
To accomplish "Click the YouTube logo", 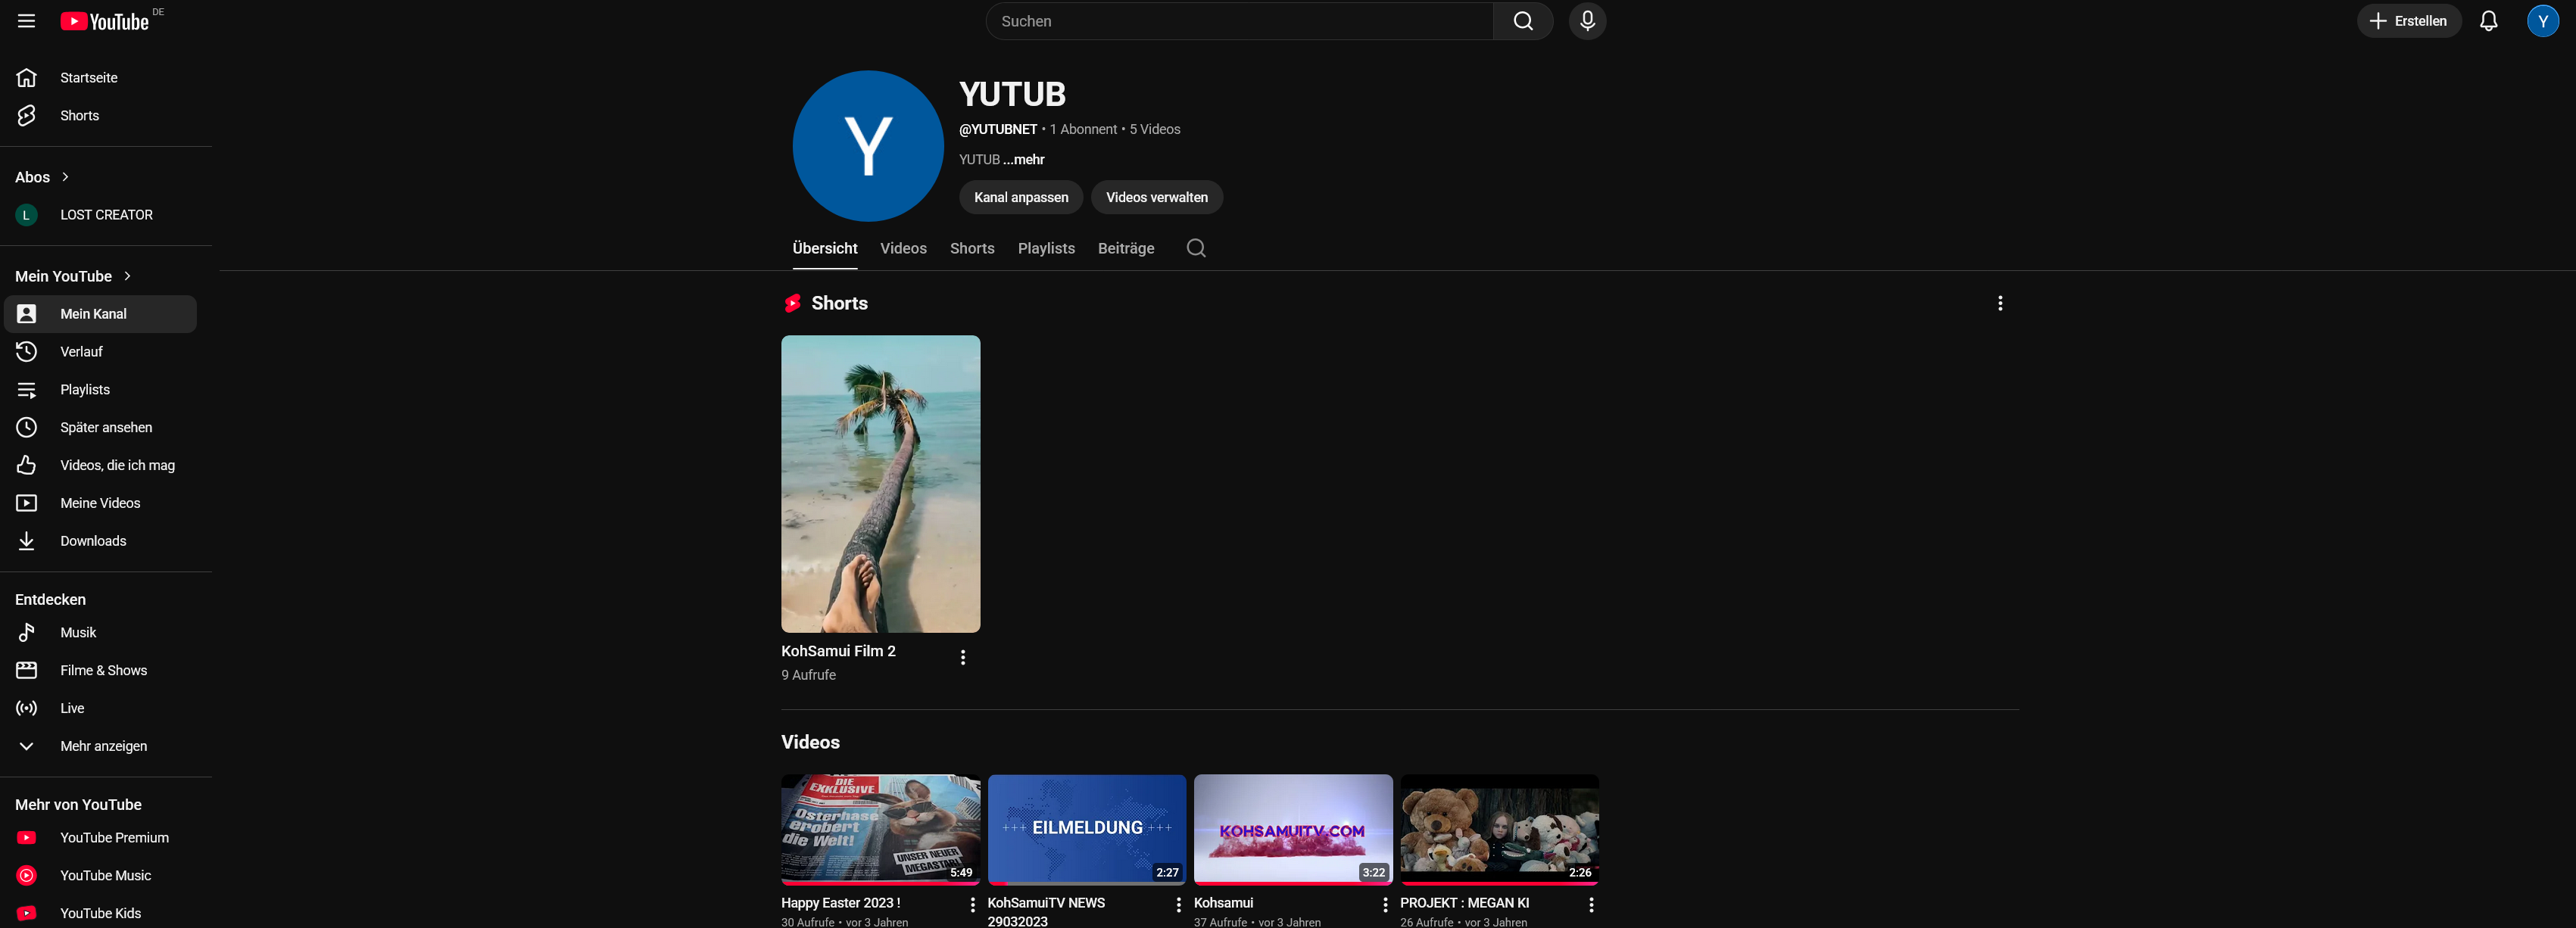I will coord(105,21).
